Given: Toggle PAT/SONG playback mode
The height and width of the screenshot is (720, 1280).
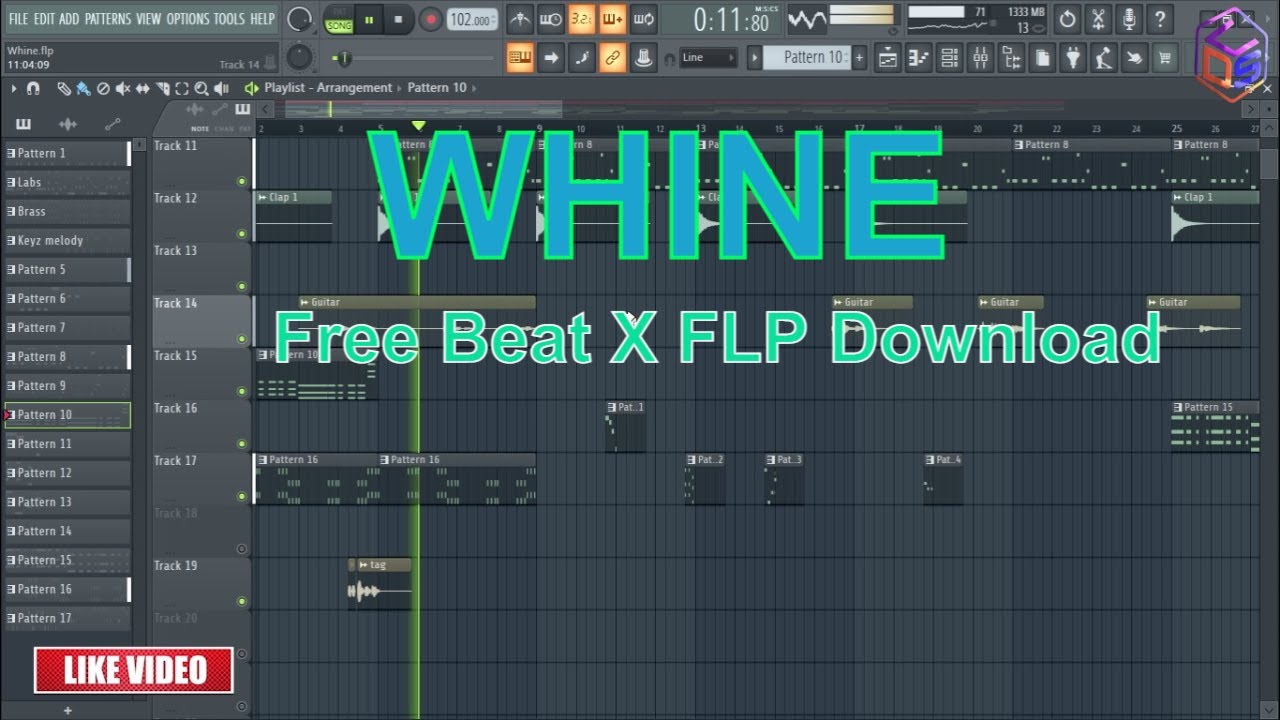Looking at the screenshot, I should pyautogui.click(x=338, y=19).
